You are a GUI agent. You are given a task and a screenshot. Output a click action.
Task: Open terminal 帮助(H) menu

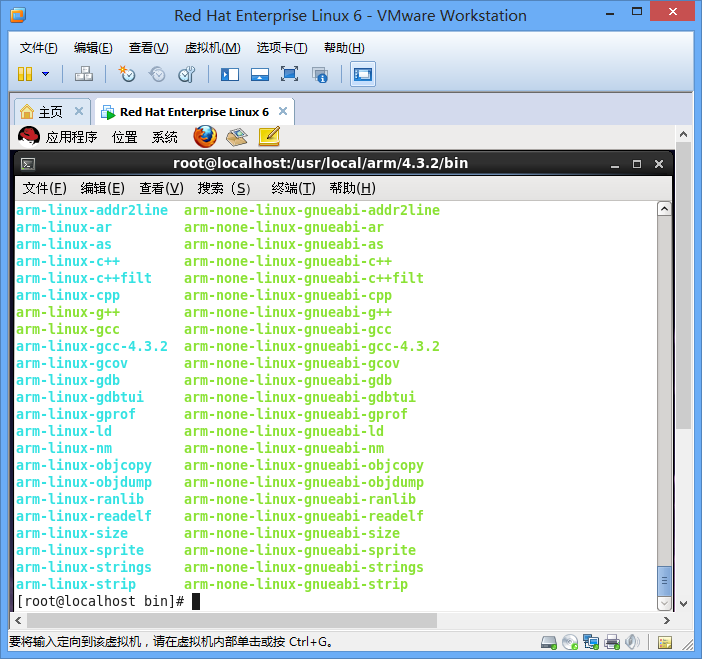click(352, 188)
